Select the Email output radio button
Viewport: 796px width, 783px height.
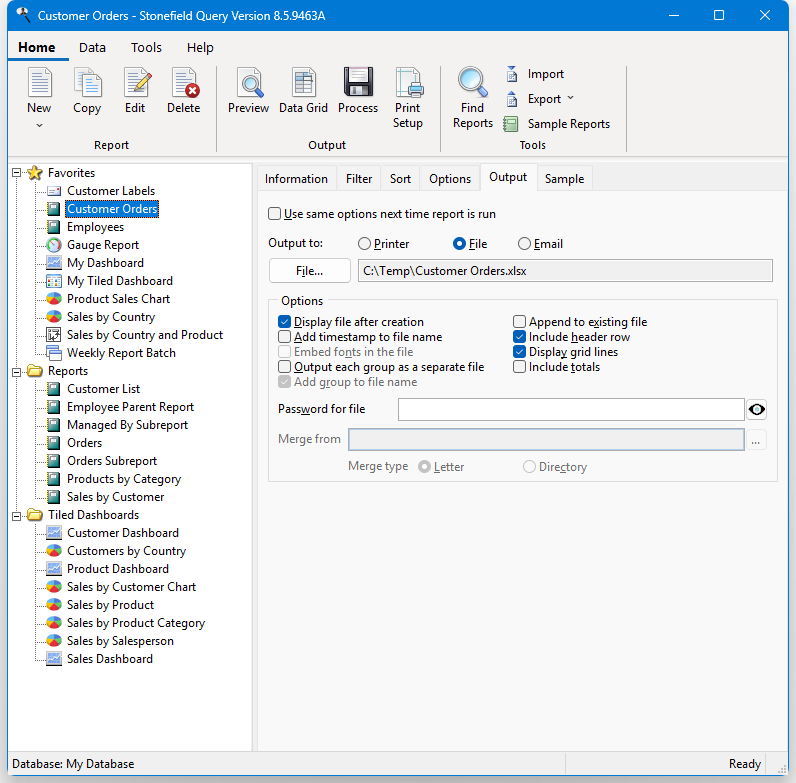524,244
